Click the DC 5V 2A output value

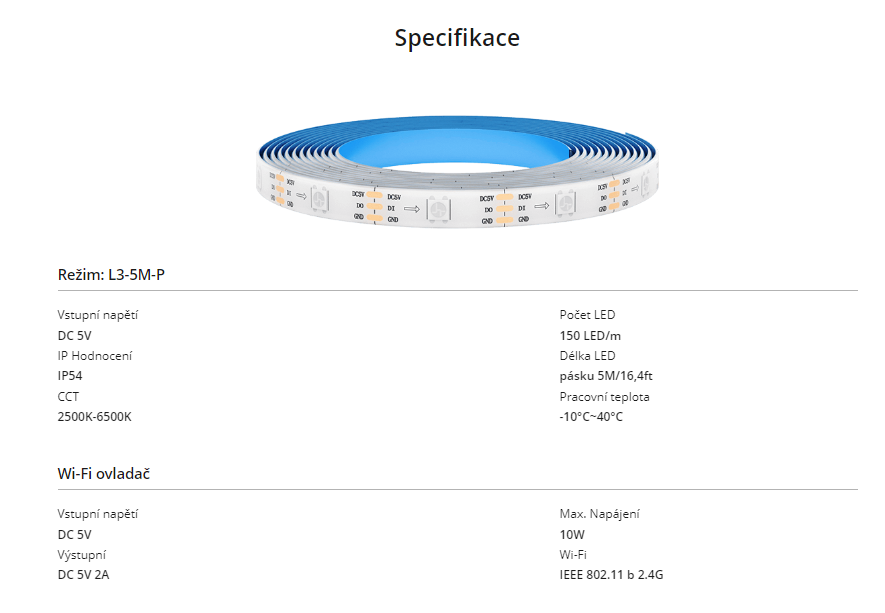click(x=84, y=575)
